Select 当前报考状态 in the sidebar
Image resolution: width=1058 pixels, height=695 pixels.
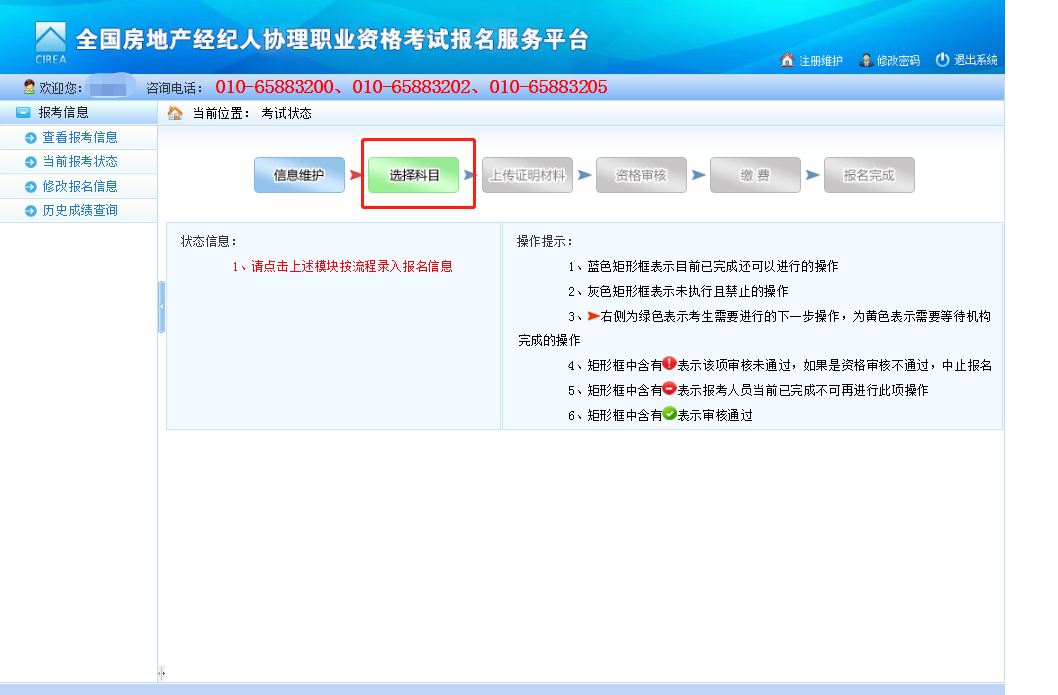80,162
